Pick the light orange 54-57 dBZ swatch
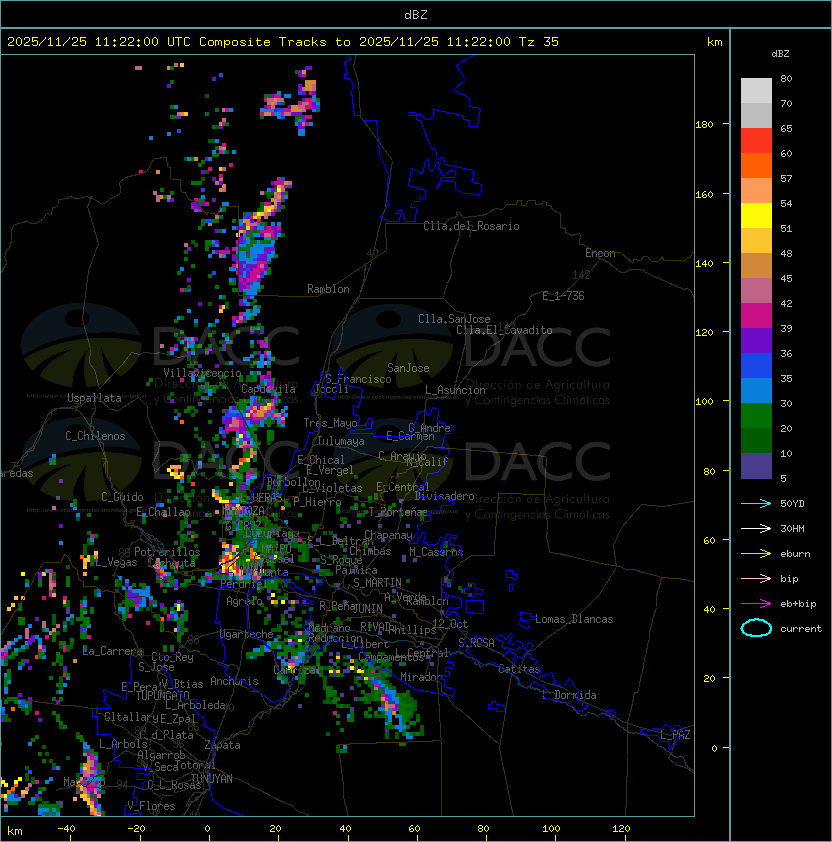 pos(756,191)
